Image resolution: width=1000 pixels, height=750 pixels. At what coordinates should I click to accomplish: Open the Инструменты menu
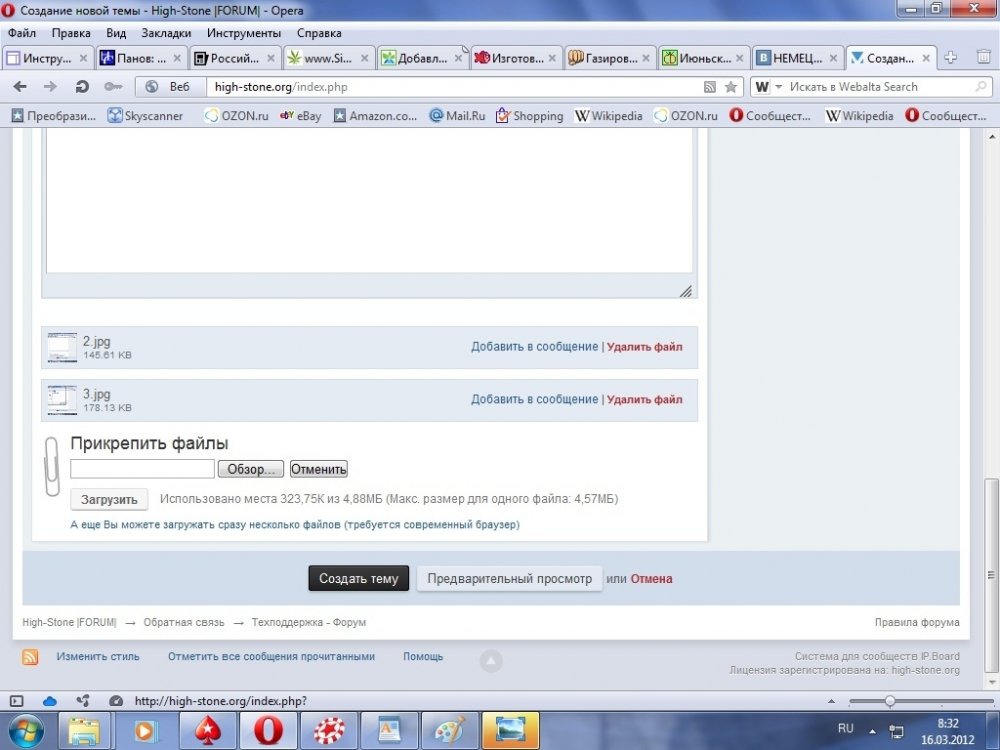(244, 33)
